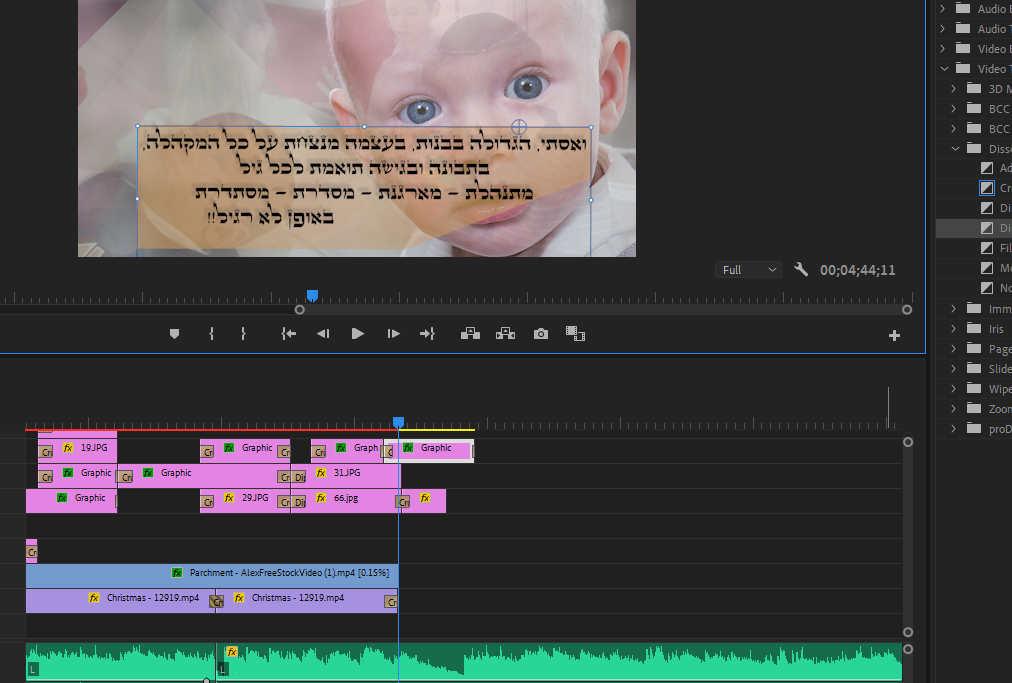The image size is (1012, 683).
Task: Expand the Slide folder chevron
Action: click(x=954, y=369)
